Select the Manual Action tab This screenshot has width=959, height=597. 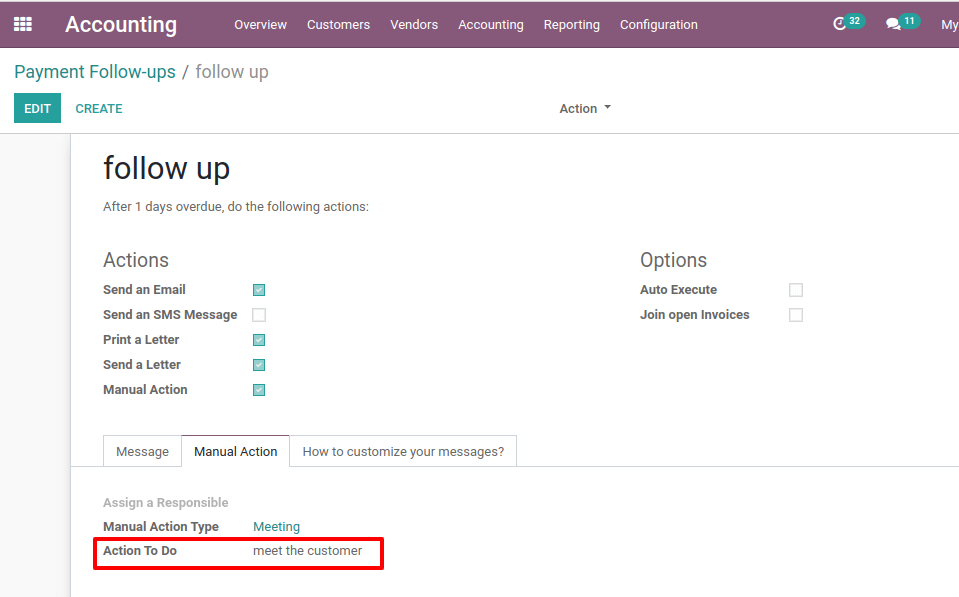235,451
